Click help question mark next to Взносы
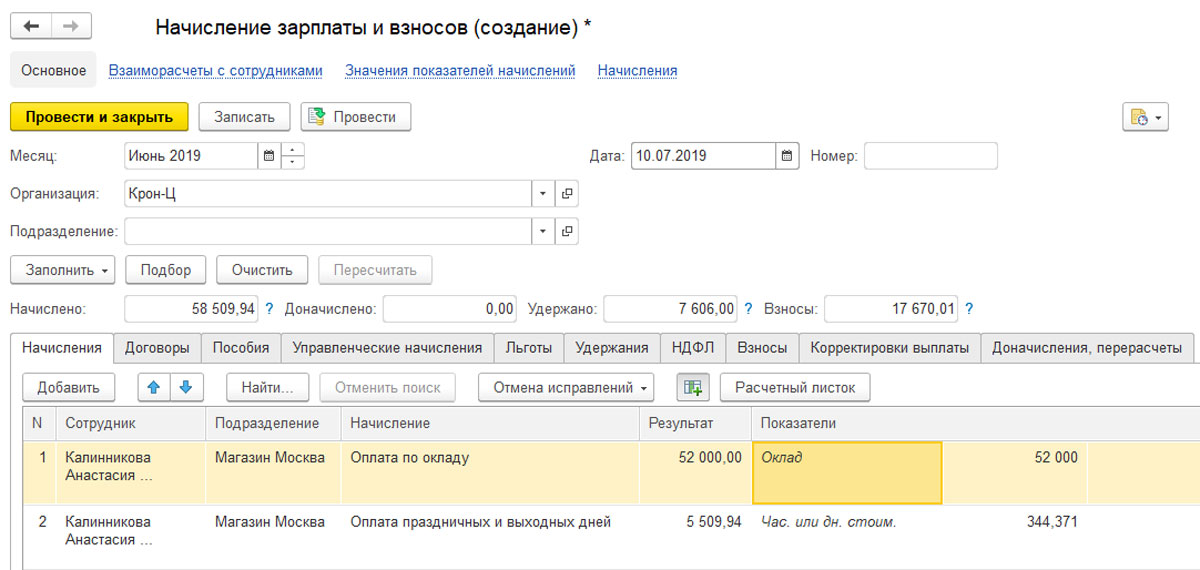Screen dimensions: 1200x570 click(969, 310)
